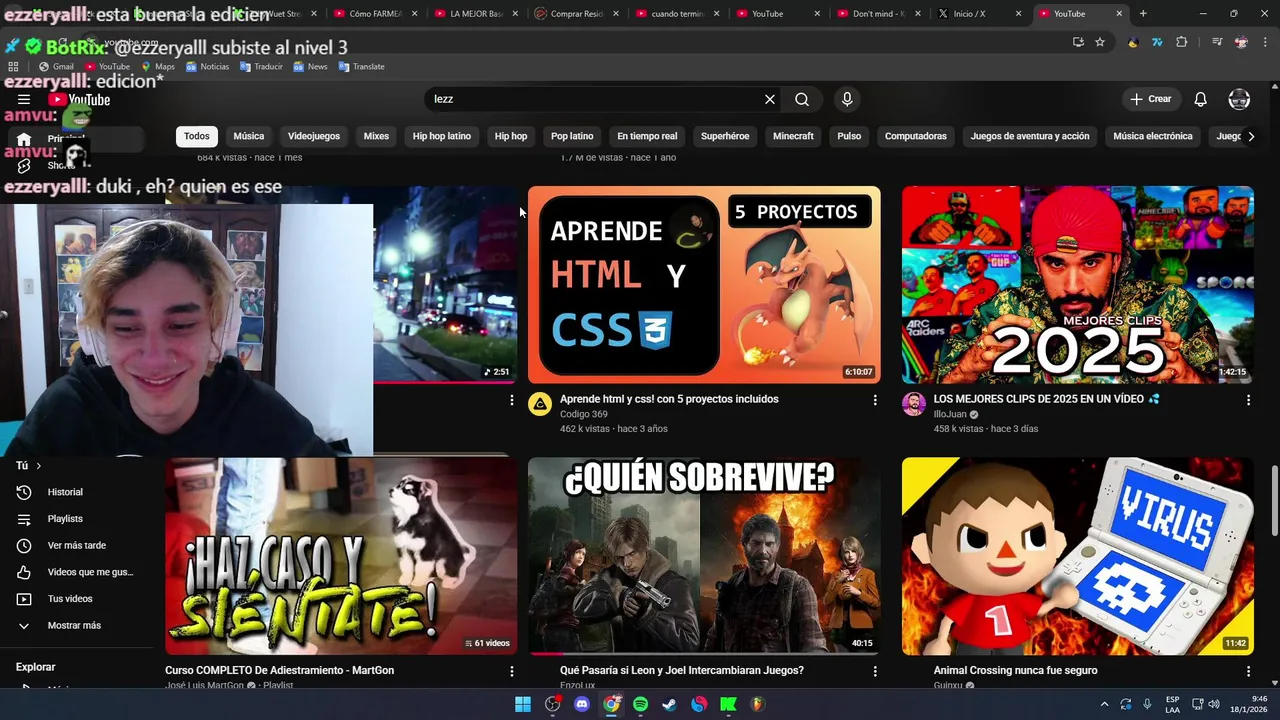Open the Animal Crossing VIRUS thumbnail
This screenshot has height=720, width=1280.
(x=1077, y=556)
